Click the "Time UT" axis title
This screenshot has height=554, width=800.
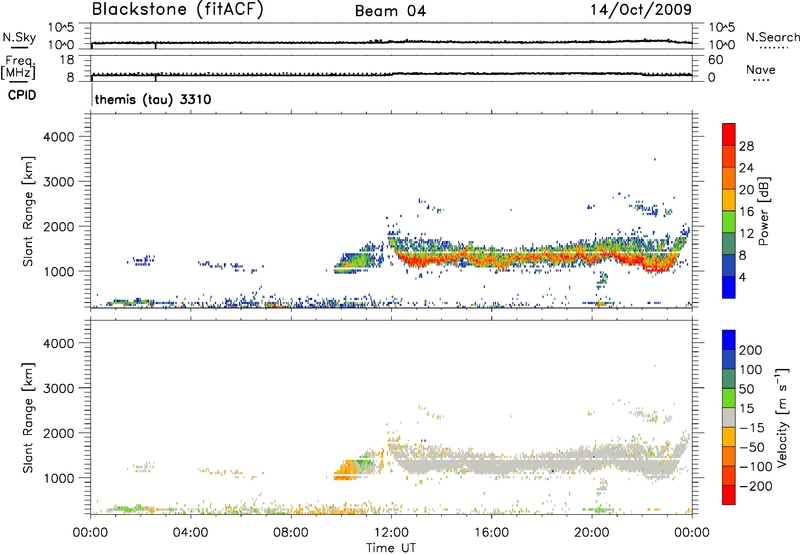tap(391, 548)
